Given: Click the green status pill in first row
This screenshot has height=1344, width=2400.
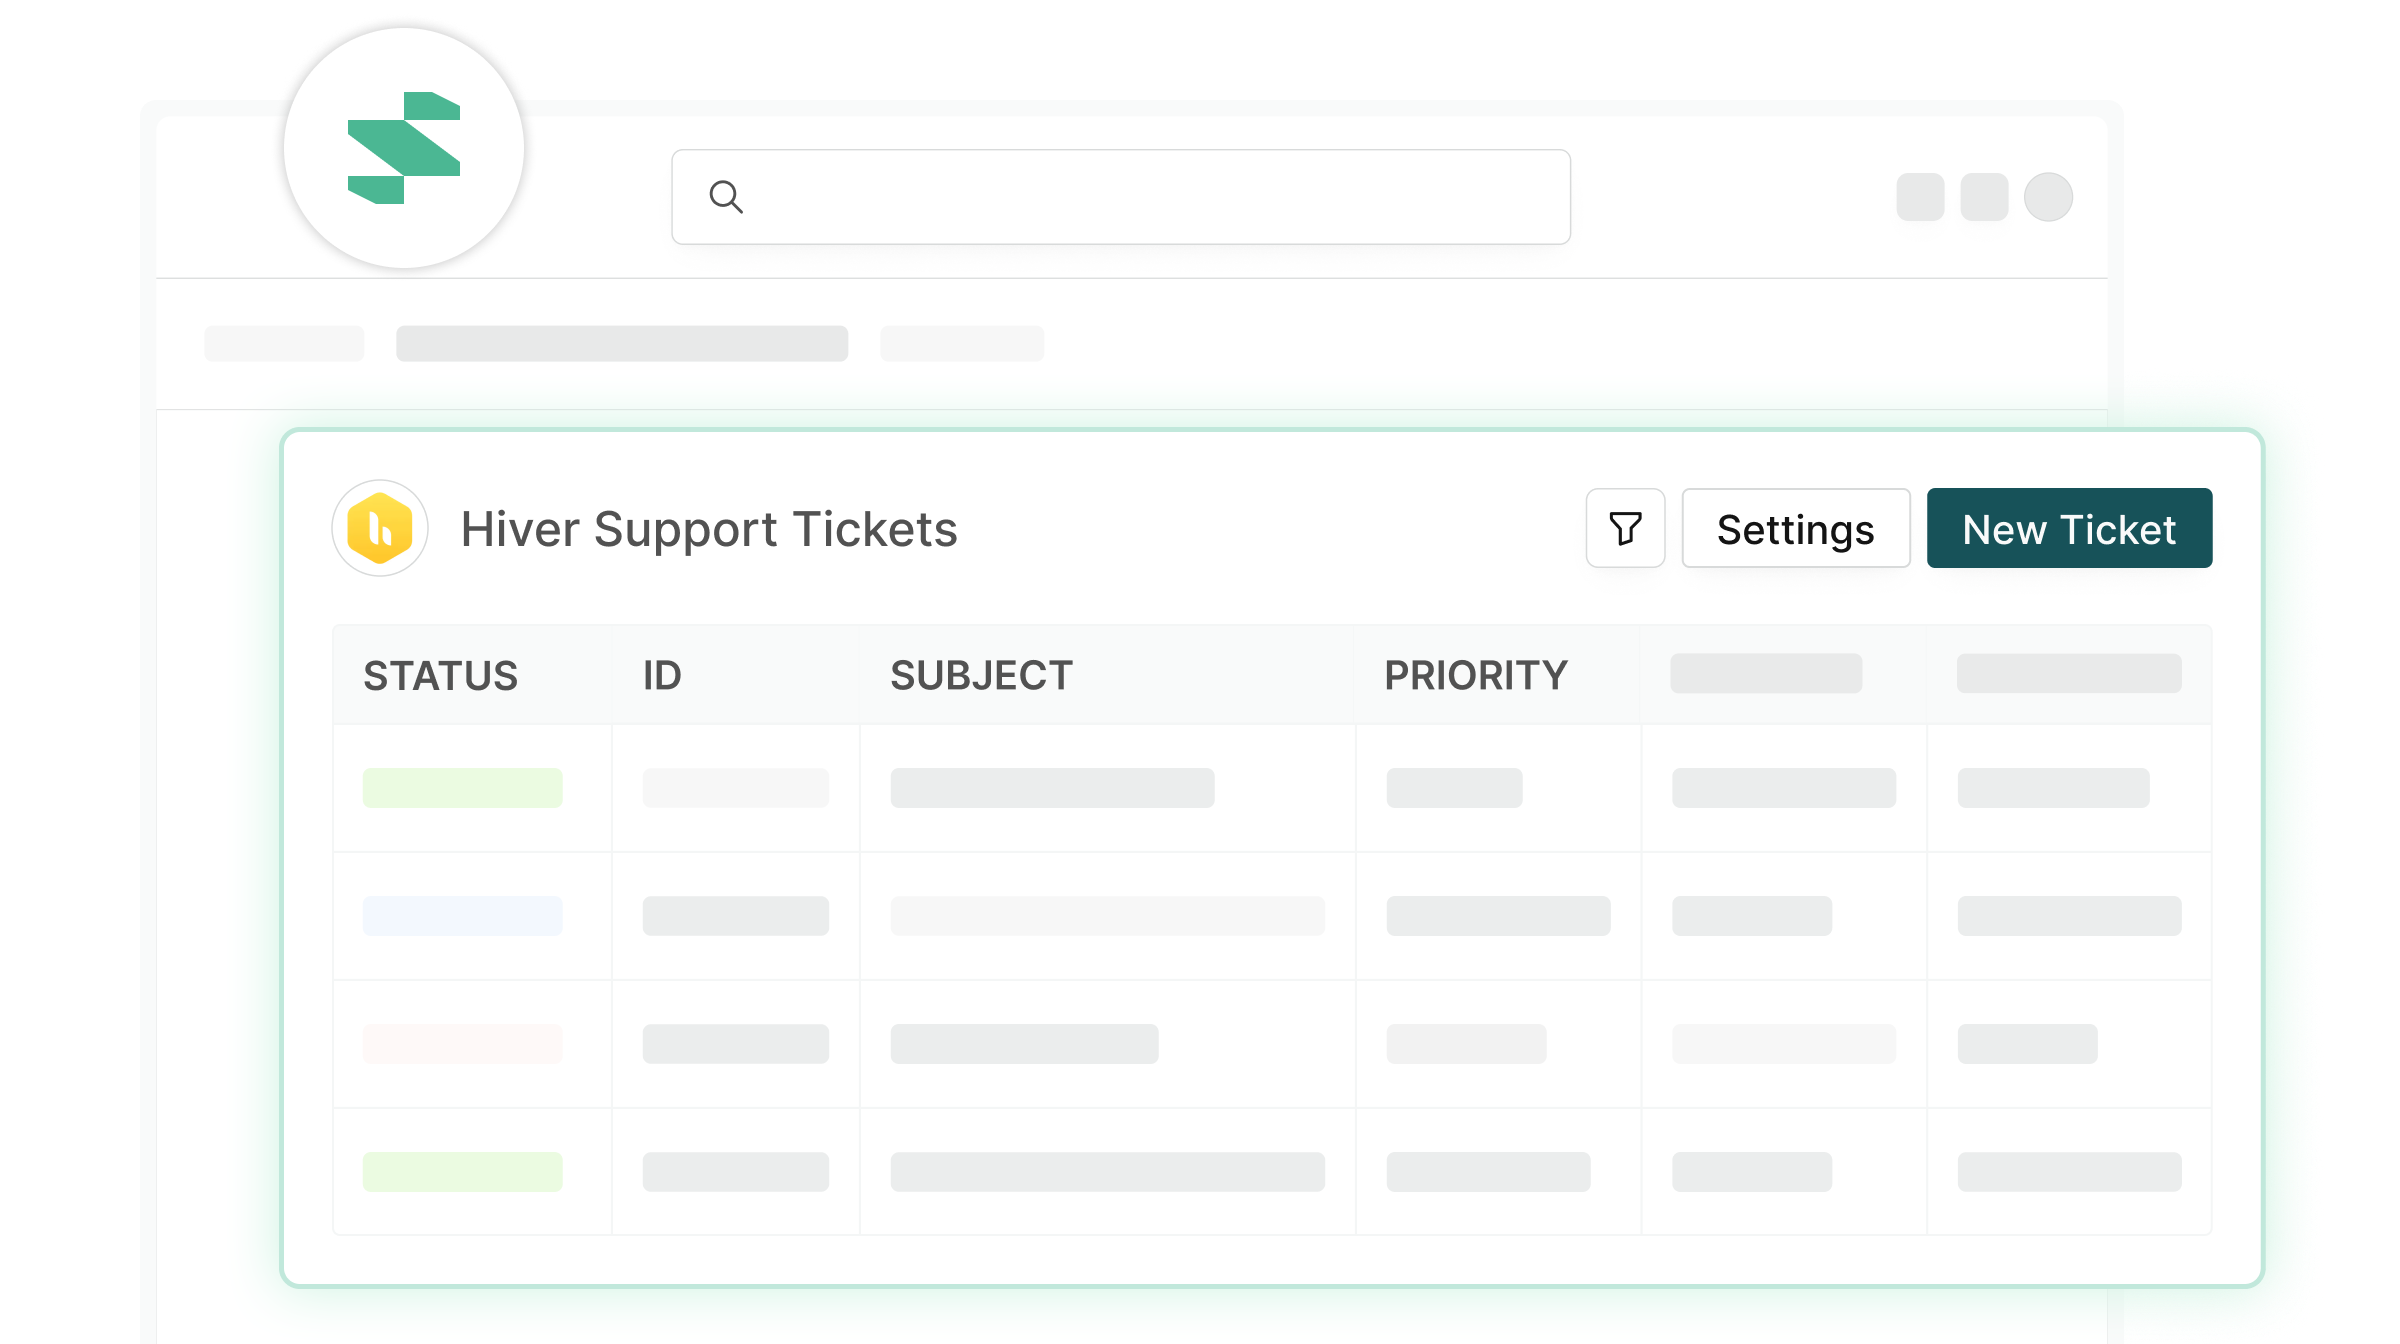Looking at the screenshot, I should click(x=462, y=788).
